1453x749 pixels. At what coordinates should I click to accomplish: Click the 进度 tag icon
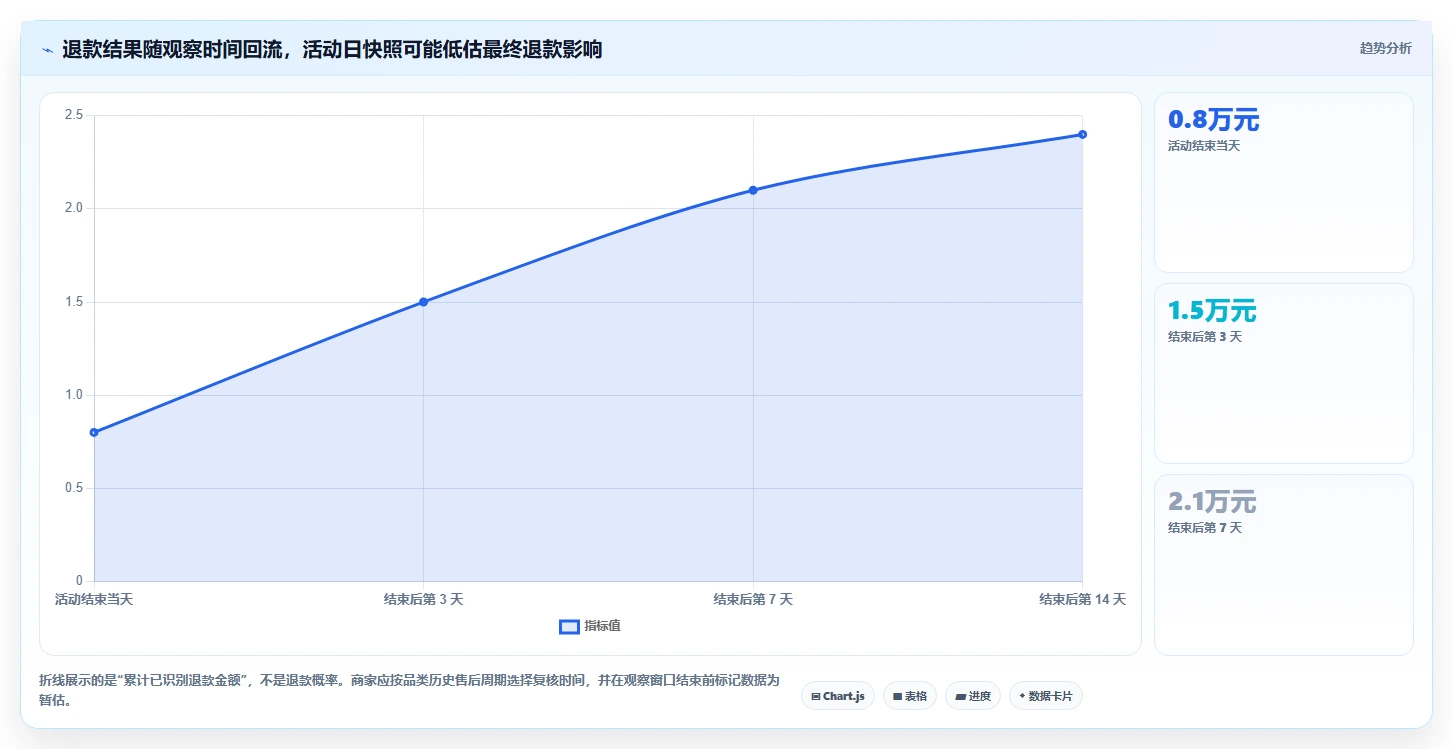pos(960,696)
